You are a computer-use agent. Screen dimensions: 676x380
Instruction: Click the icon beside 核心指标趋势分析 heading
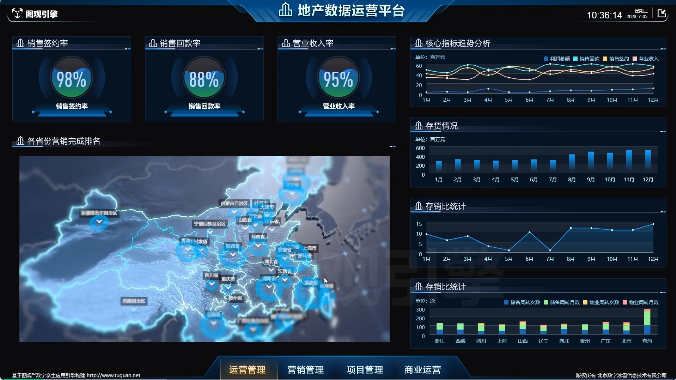pos(418,43)
